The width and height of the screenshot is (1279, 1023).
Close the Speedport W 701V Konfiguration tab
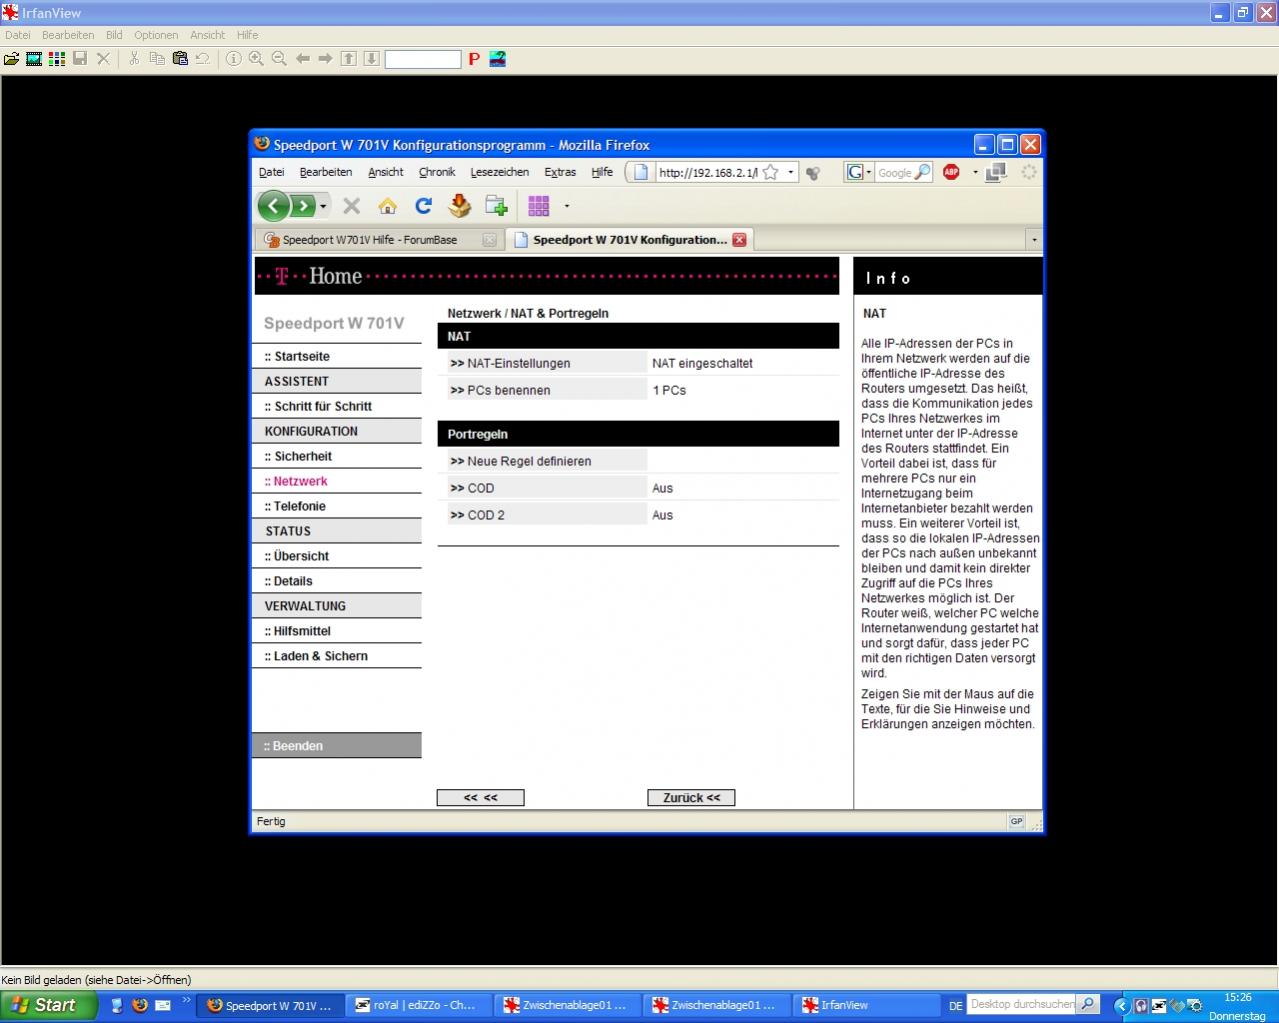[x=739, y=240]
